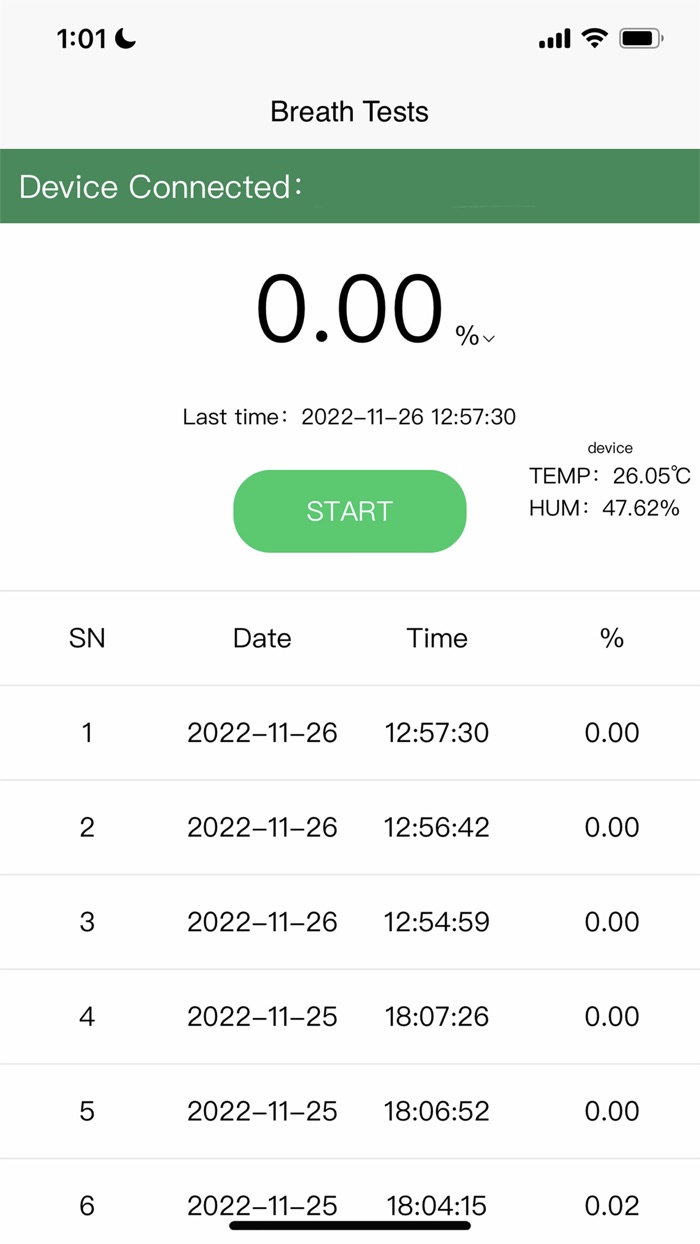The width and height of the screenshot is (700, 1244).
Task: Tap the Wi-Fi status icon
Action: pos(594,37)
